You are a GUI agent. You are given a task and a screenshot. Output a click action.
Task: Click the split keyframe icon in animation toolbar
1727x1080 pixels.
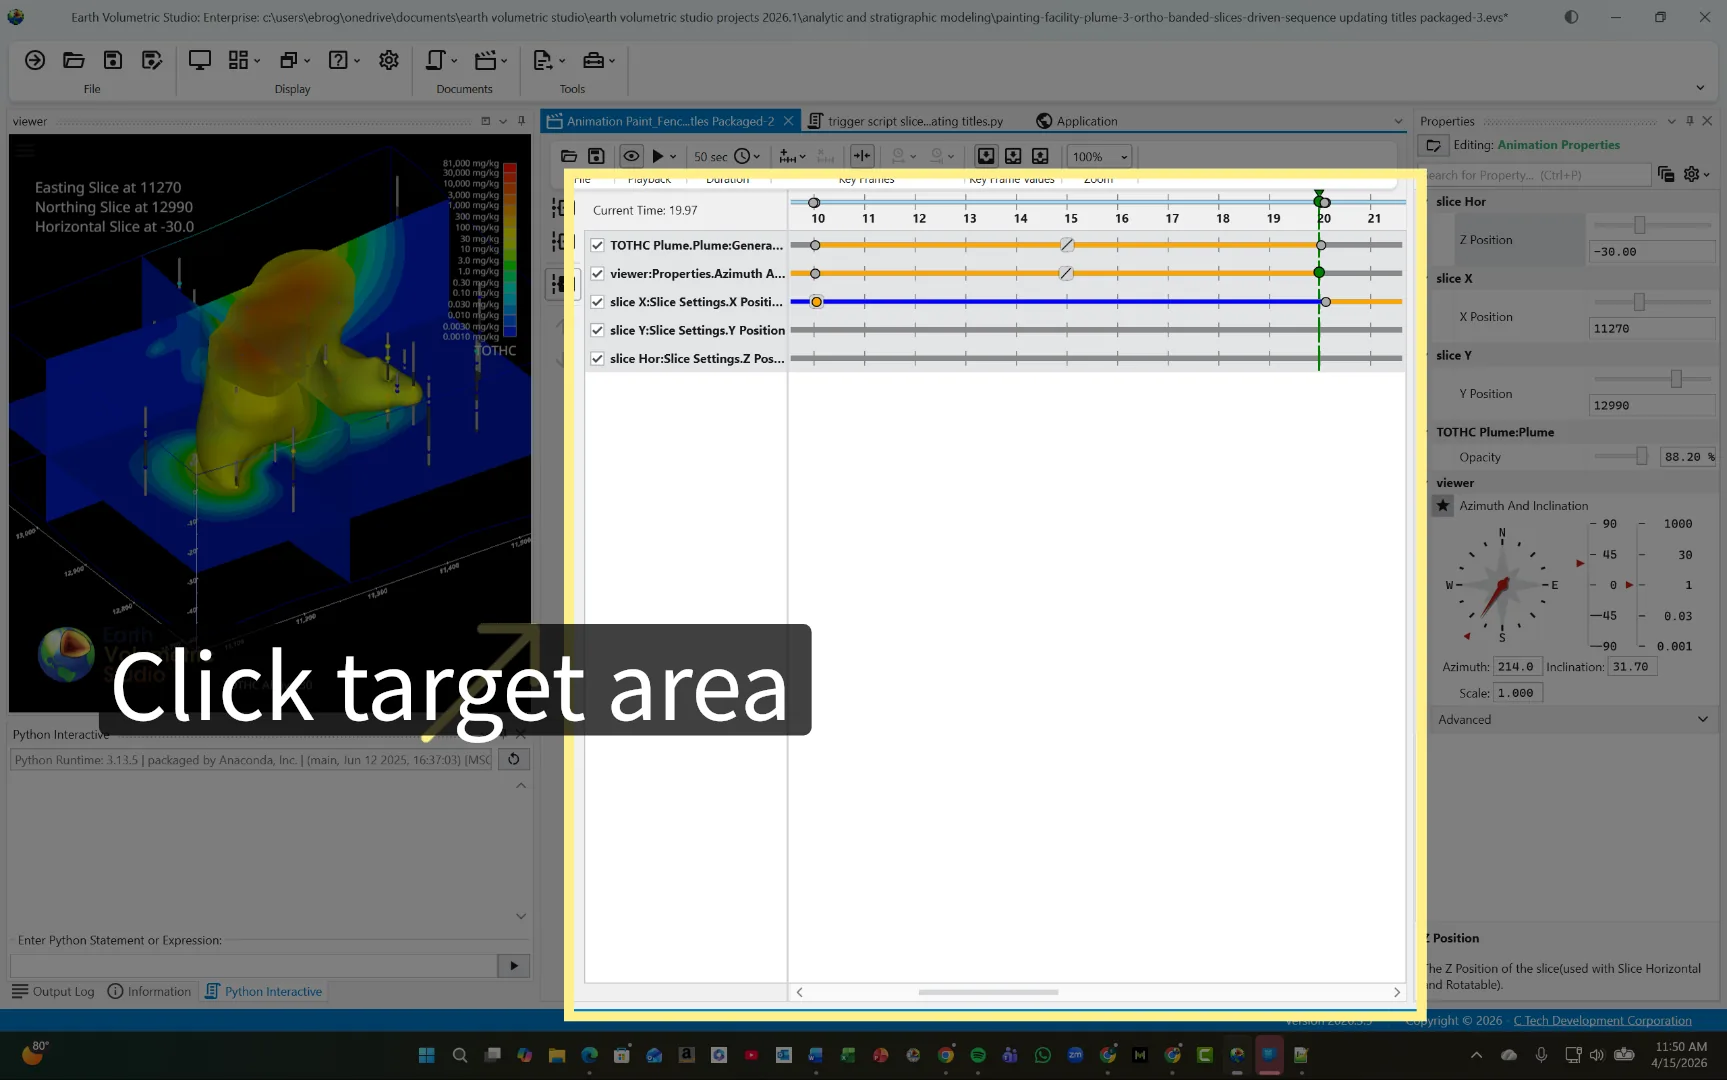[x=862, y=156]
